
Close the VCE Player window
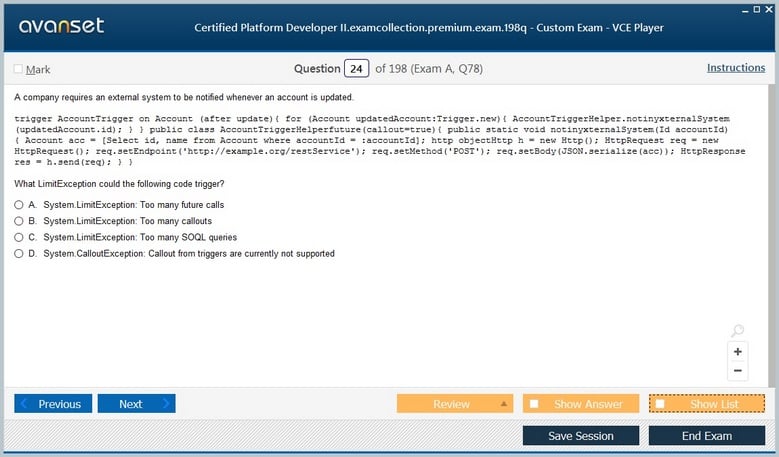pyautogui.click(x=769, y=9)
